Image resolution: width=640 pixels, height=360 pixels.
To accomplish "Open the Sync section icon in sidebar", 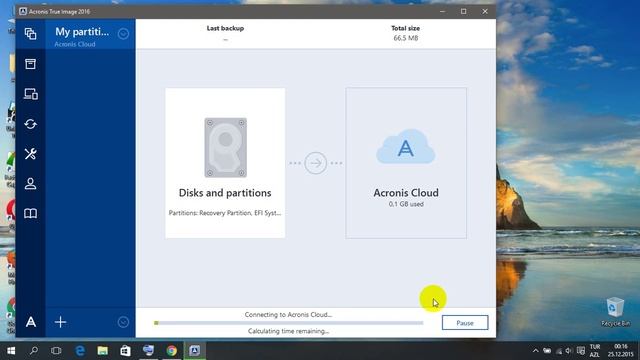I will 31,124.
